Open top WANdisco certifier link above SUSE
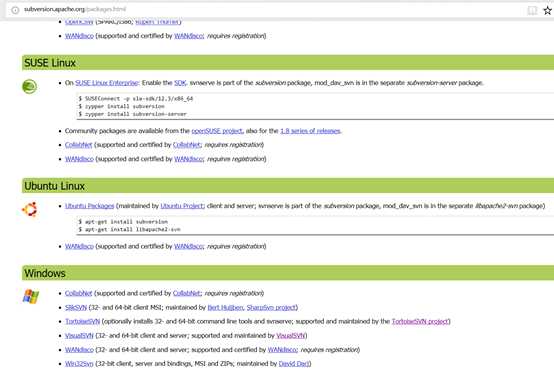Viewport: 554px width, 377px height. pyautogui.click(x=189, y=36)
